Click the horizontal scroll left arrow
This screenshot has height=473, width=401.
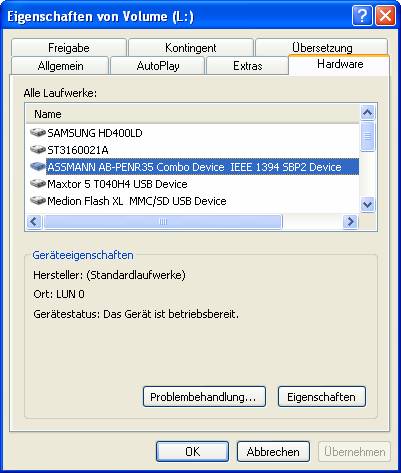point(34,221)
